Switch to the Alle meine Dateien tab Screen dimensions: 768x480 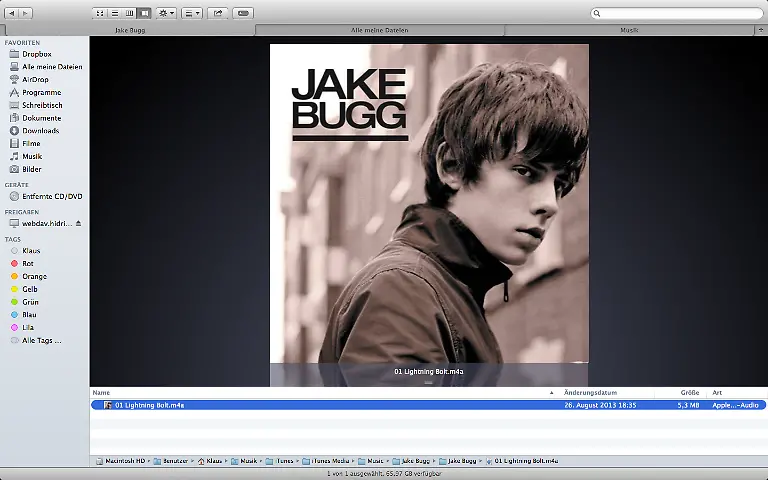tap(380, 30)
